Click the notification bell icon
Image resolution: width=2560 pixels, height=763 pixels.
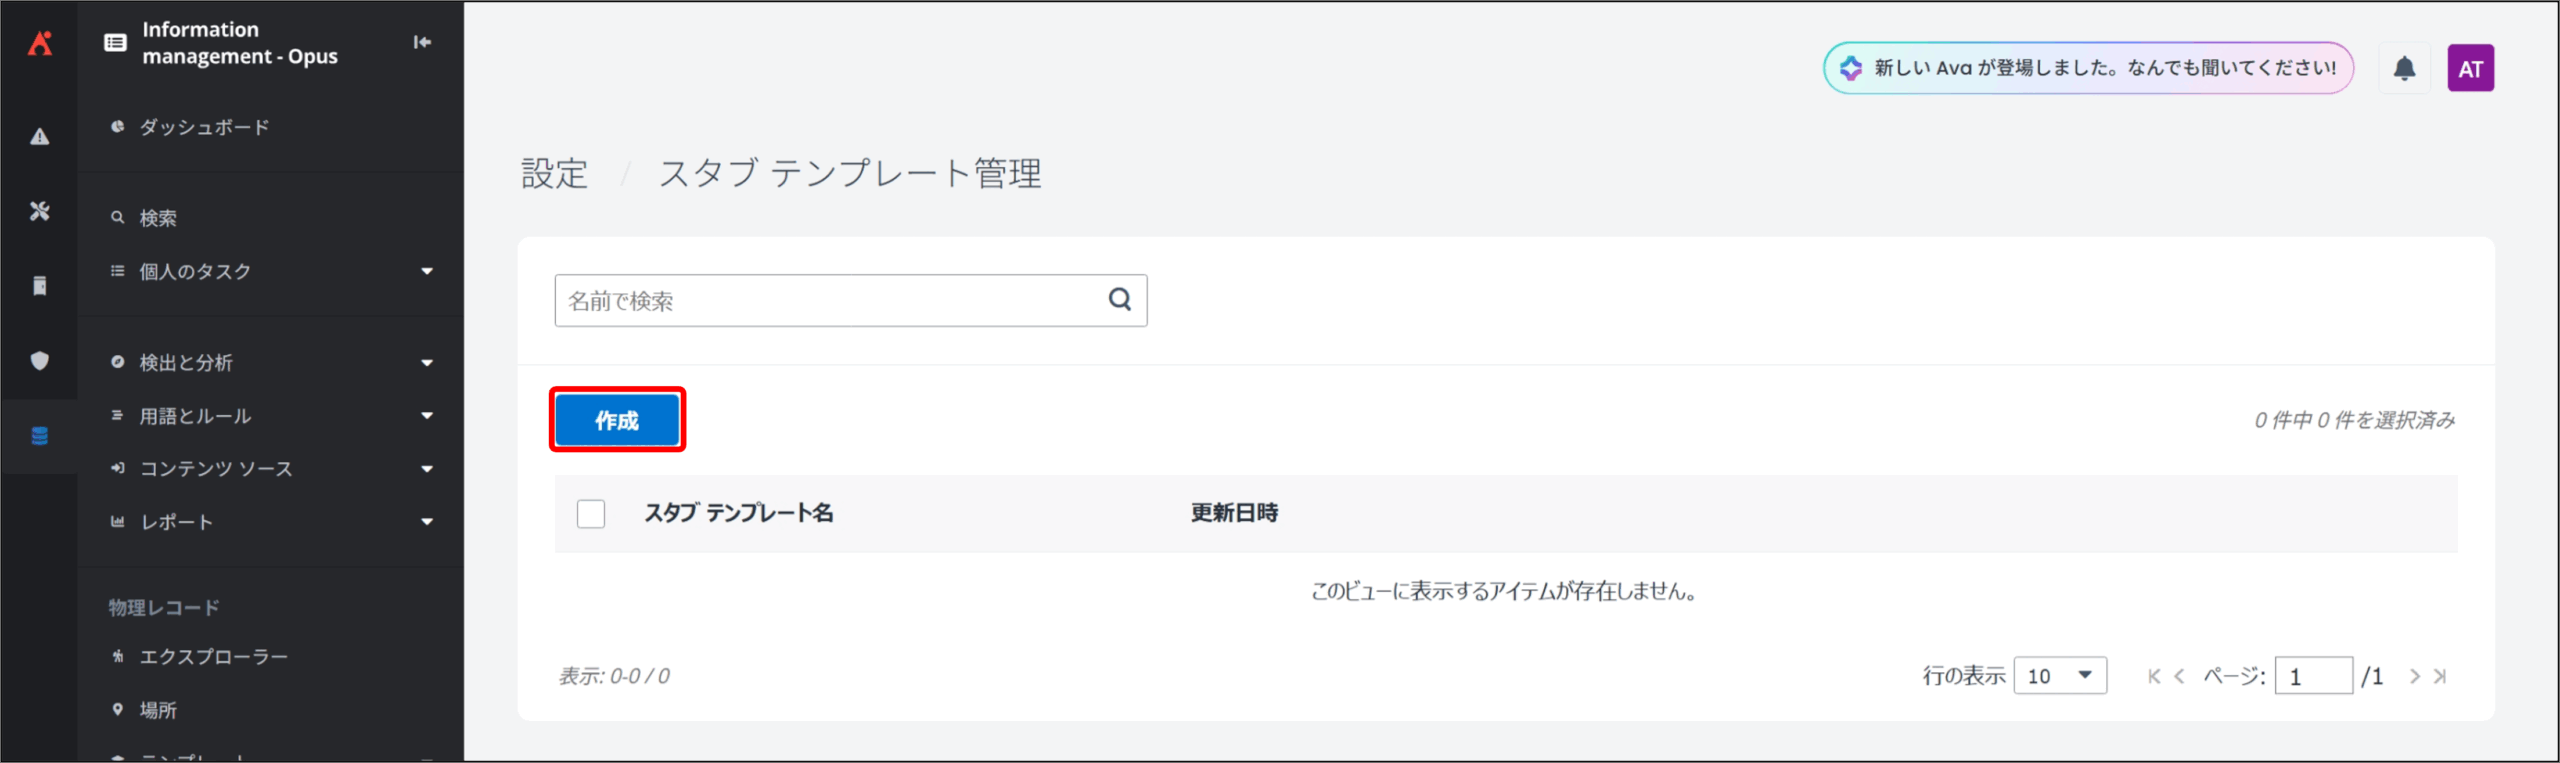(2403, 68)
